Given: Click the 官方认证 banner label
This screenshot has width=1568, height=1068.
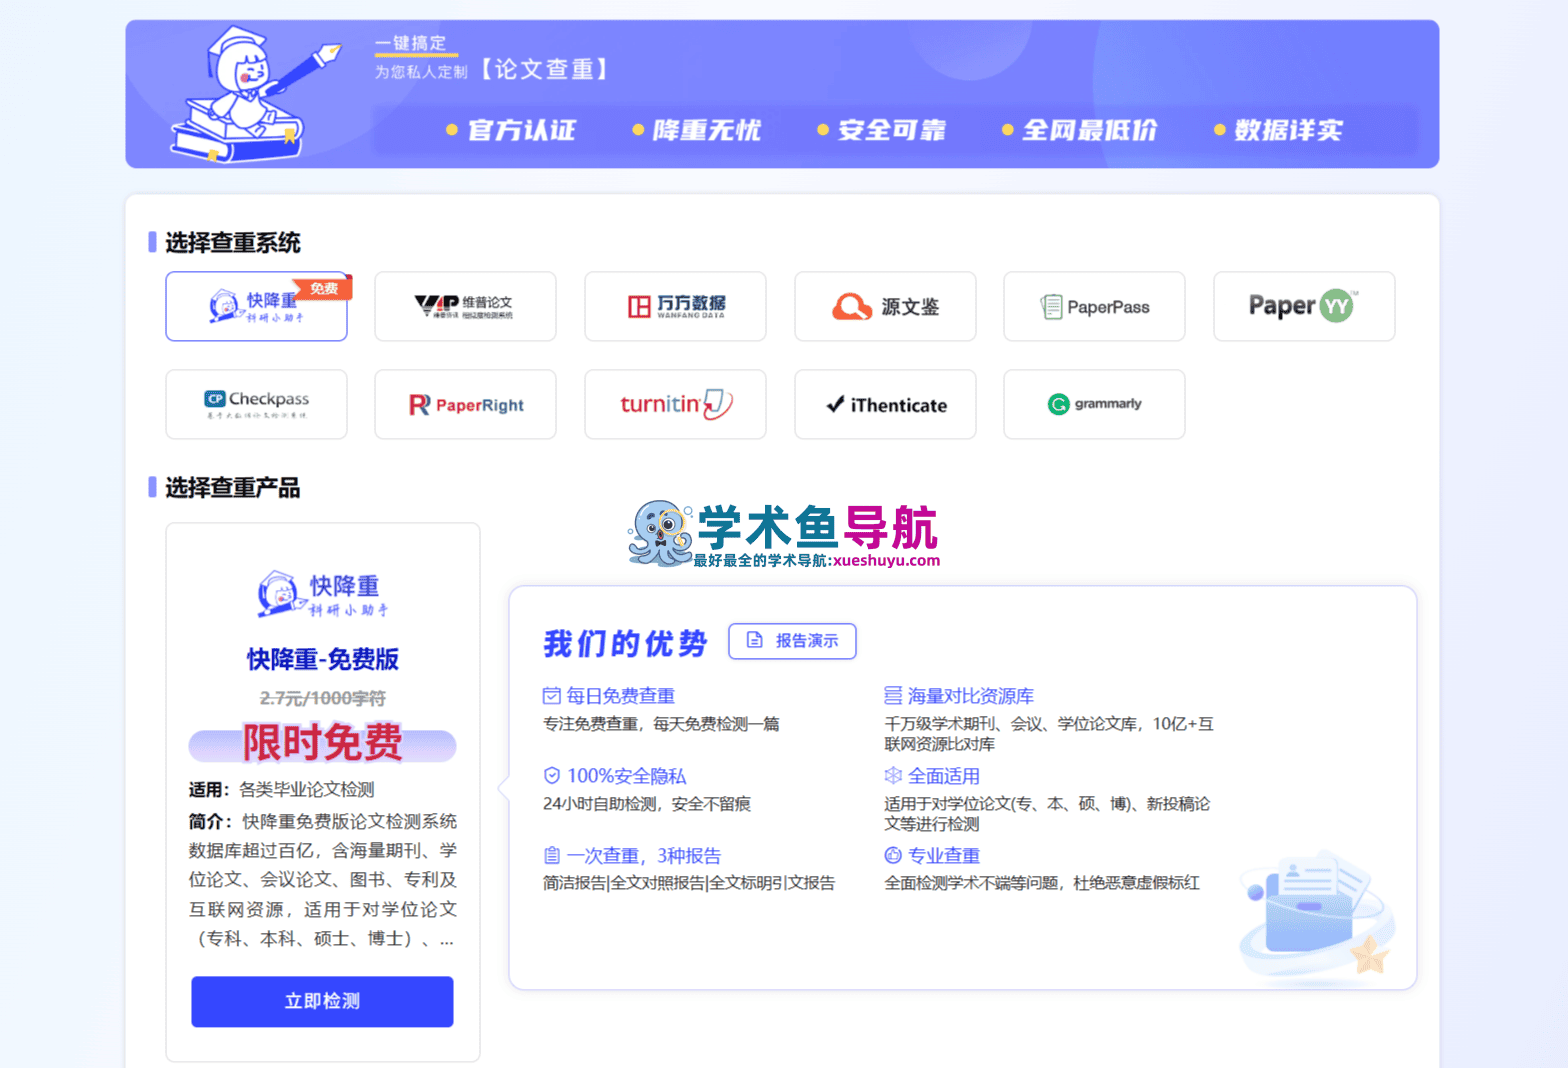Looking at the screenshot, I should [x=522, y=130].
